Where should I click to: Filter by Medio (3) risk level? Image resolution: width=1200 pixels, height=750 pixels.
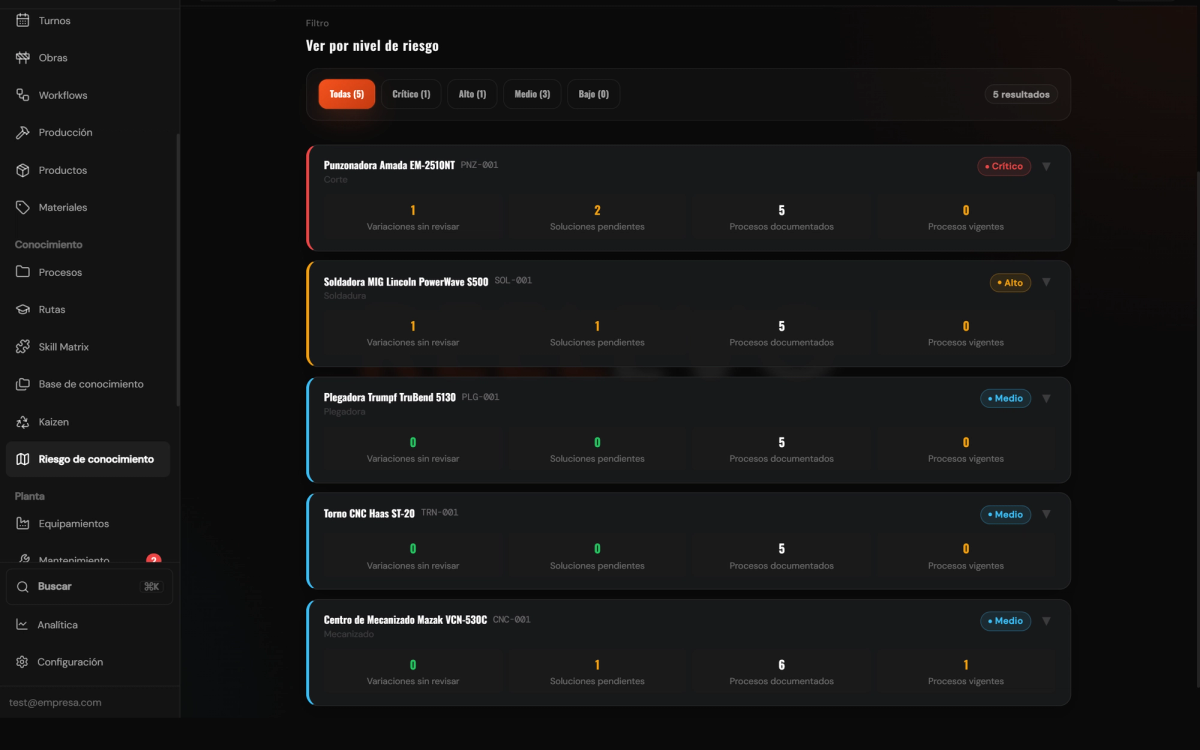(x=532, y=94)
